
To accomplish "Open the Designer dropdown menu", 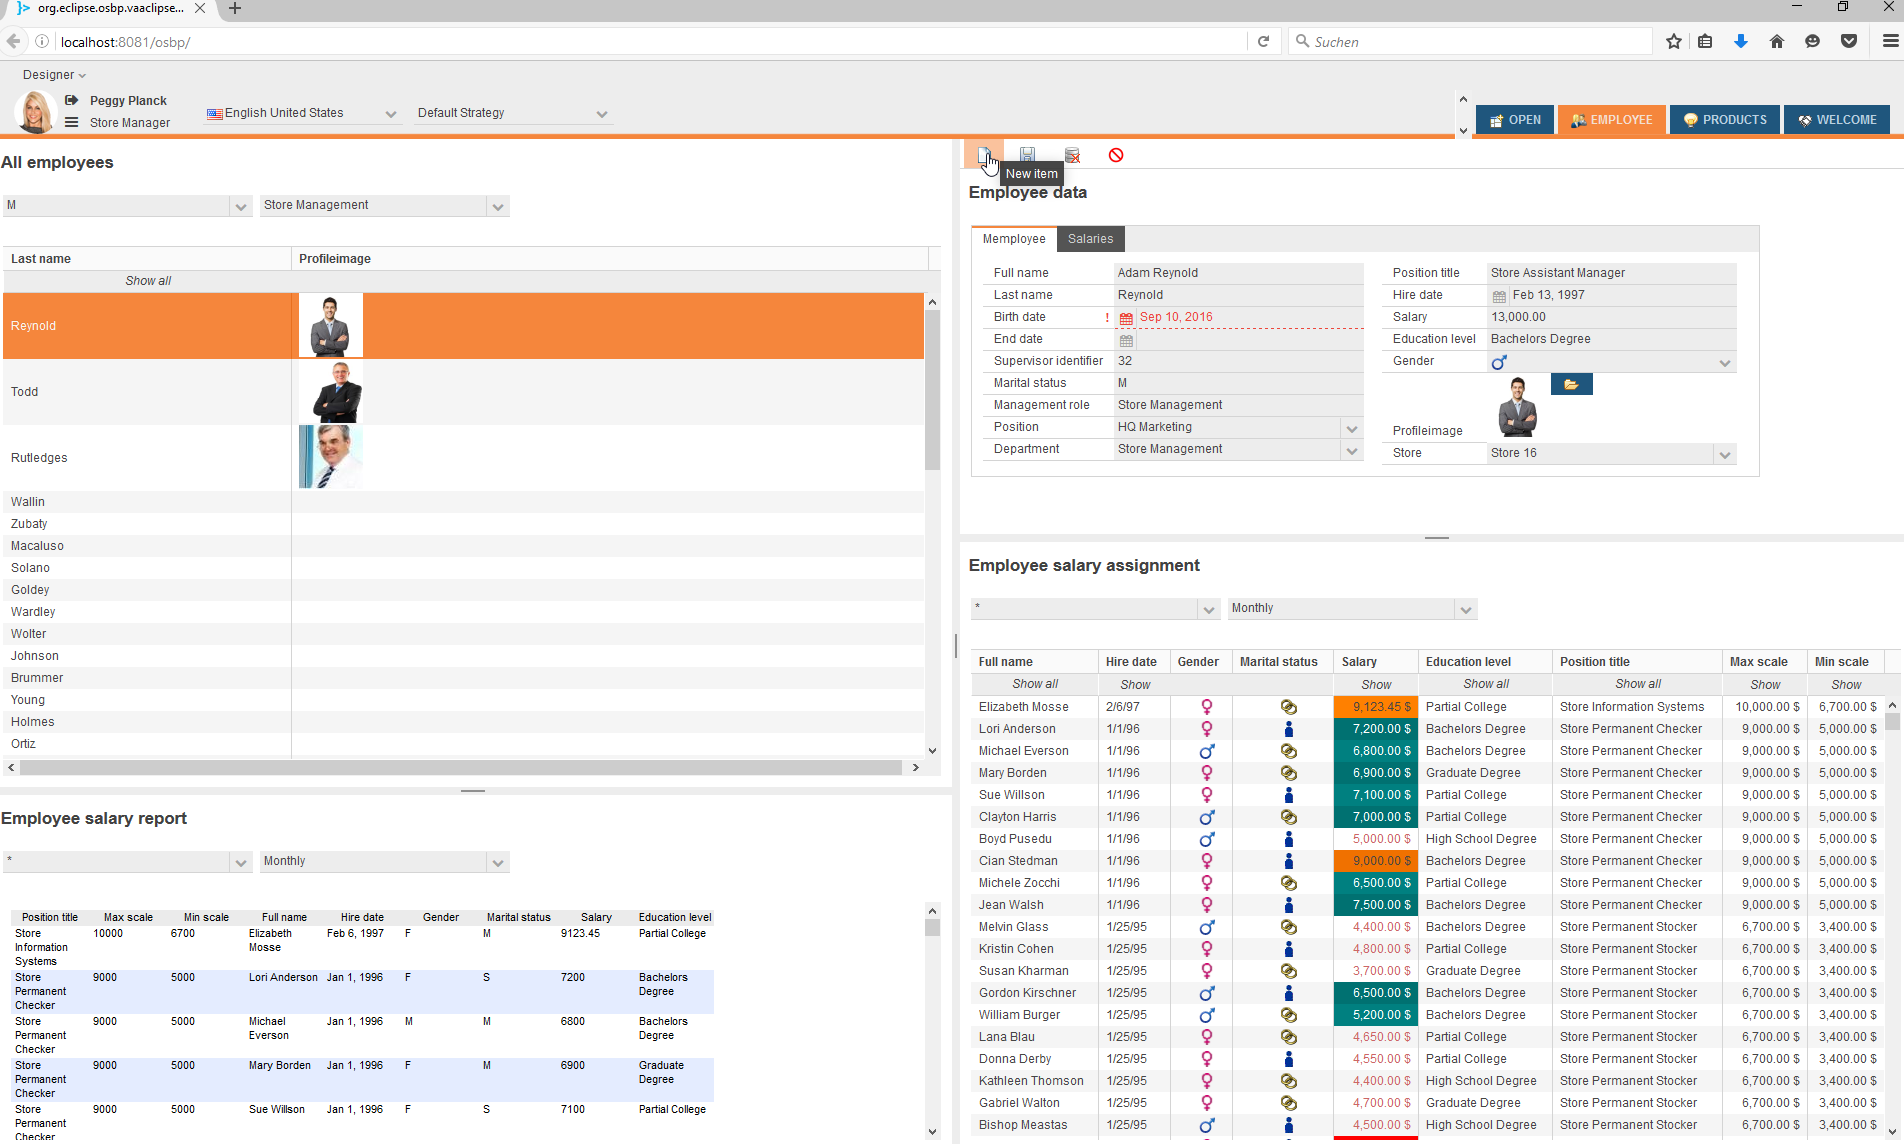I will pos(54,75).
